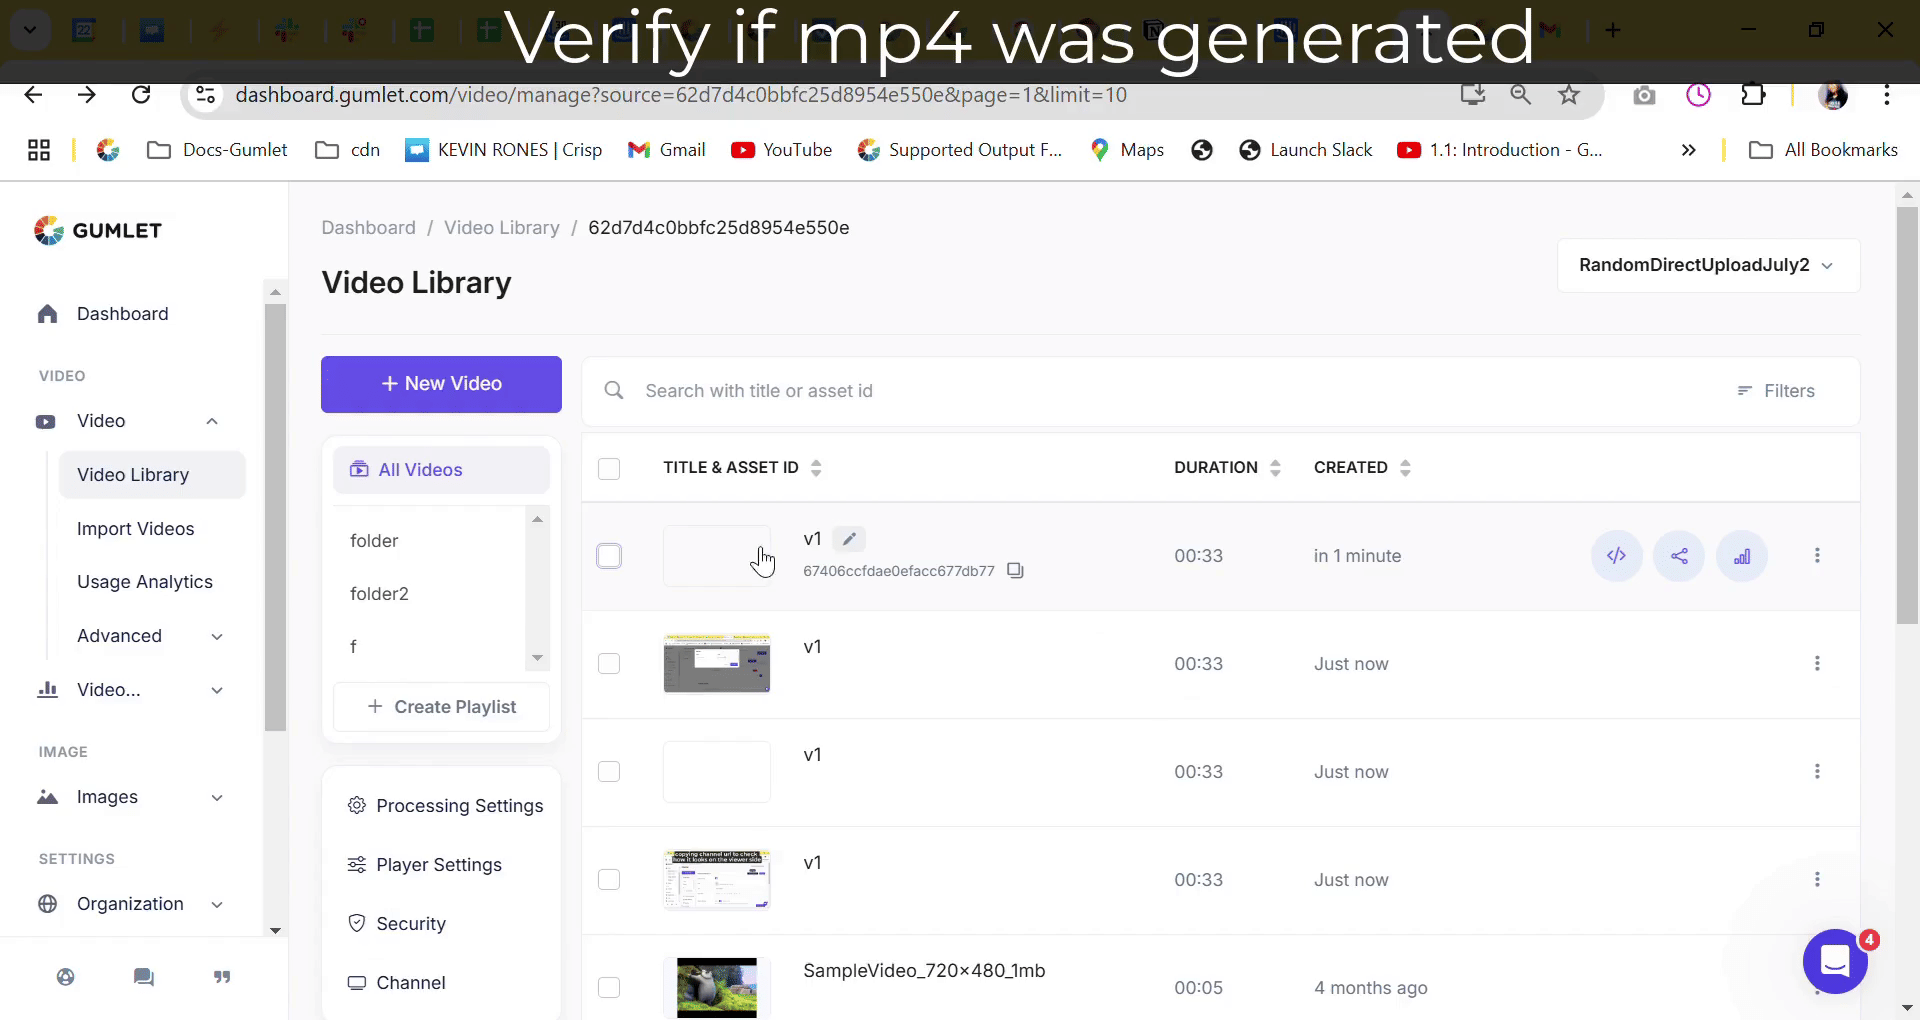Click the embed code icon for v1

pyautogui.click(x=1616, y=556)
